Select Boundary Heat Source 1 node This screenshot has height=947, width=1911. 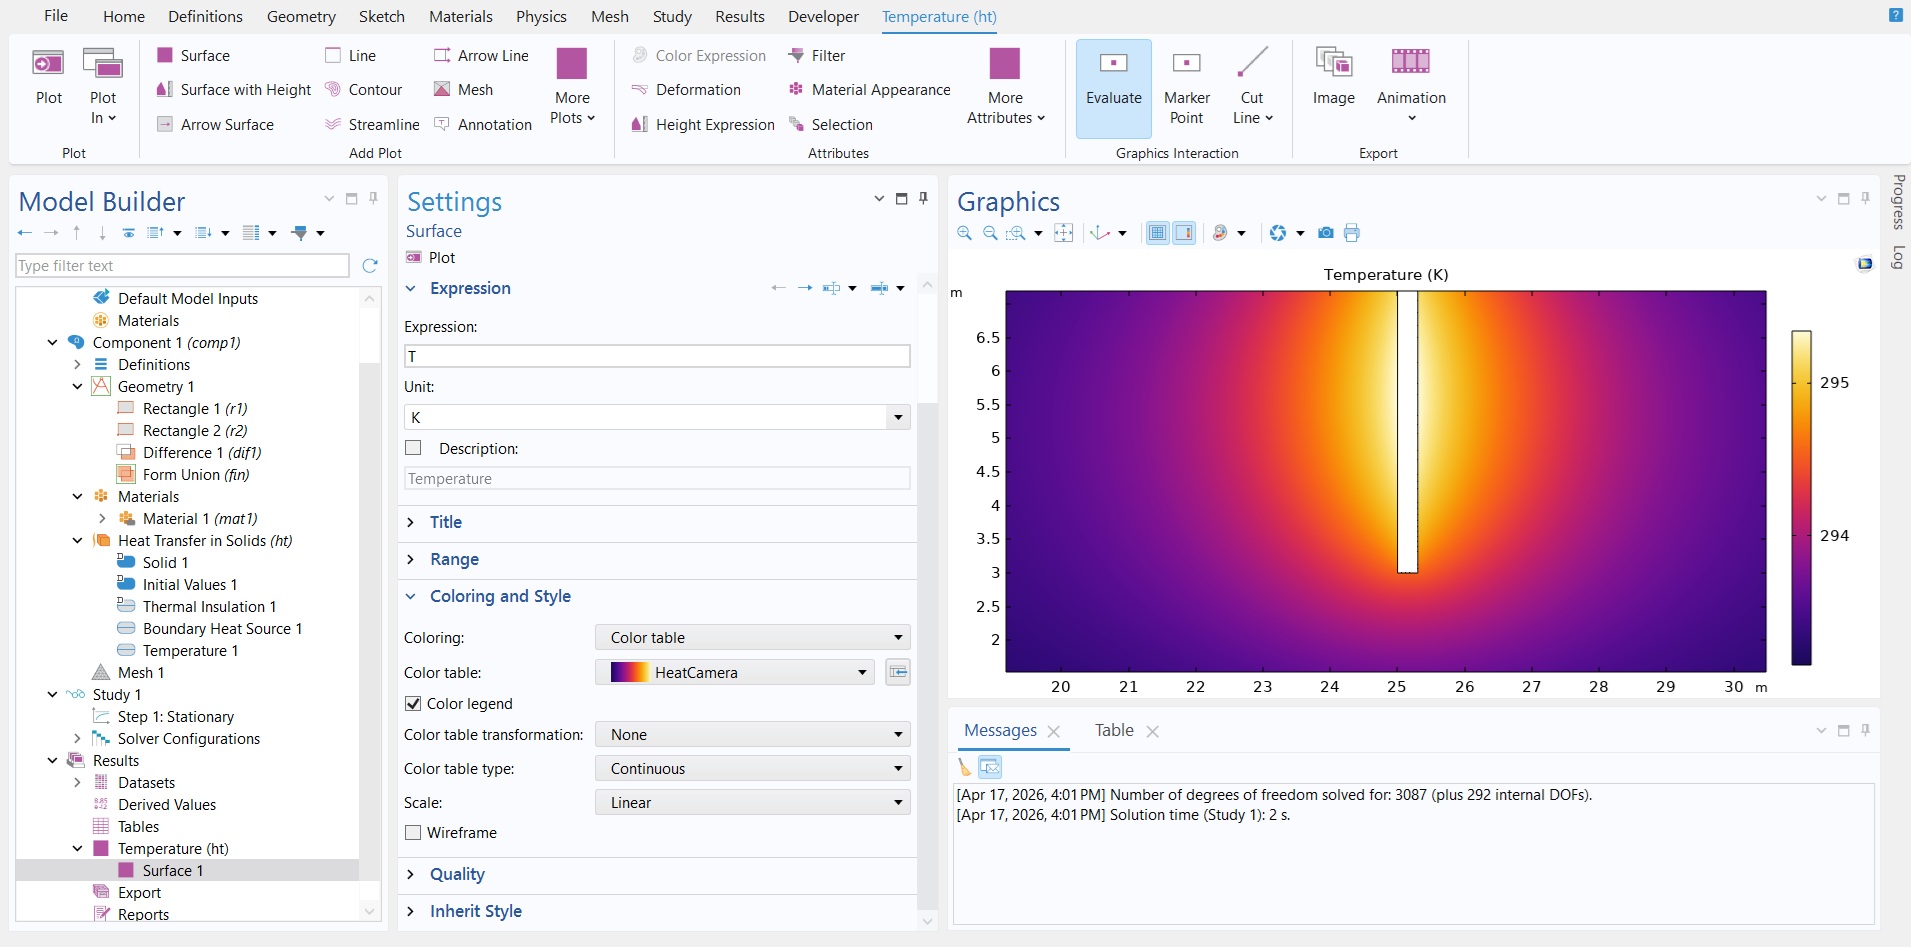tap(221, 629)
